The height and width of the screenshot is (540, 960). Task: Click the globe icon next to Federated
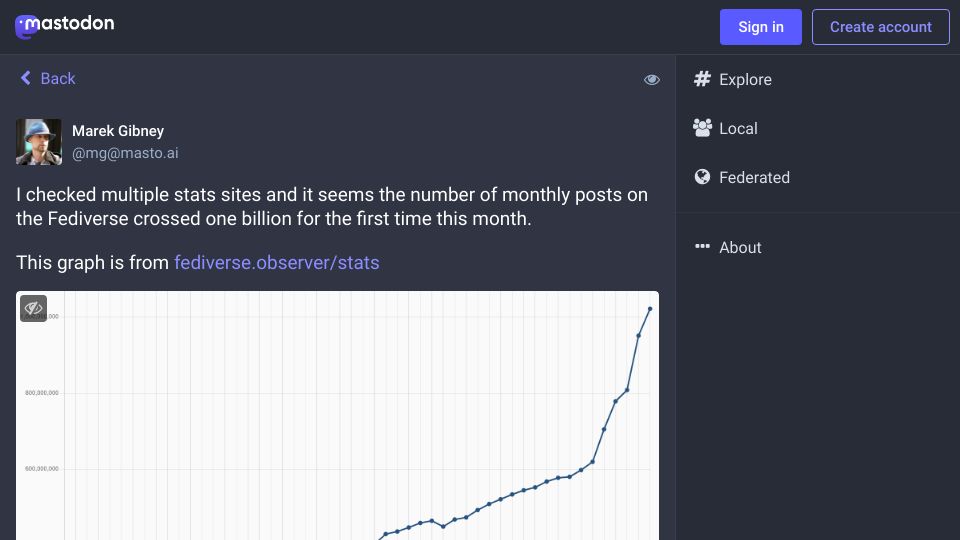pyautogui.click(x=702, y=177)
